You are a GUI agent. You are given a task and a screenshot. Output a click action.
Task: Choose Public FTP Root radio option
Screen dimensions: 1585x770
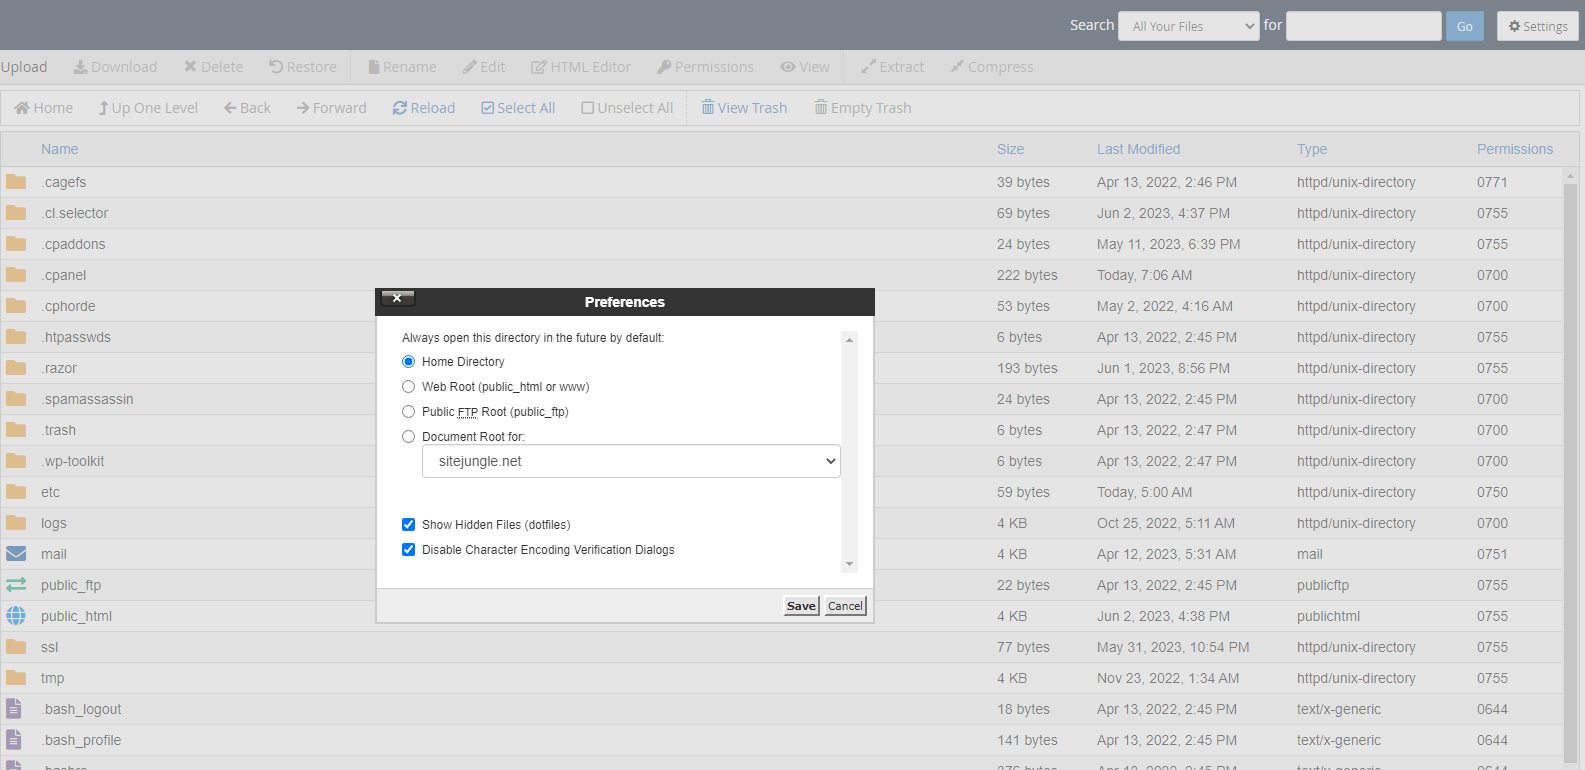tap(408, 412)
